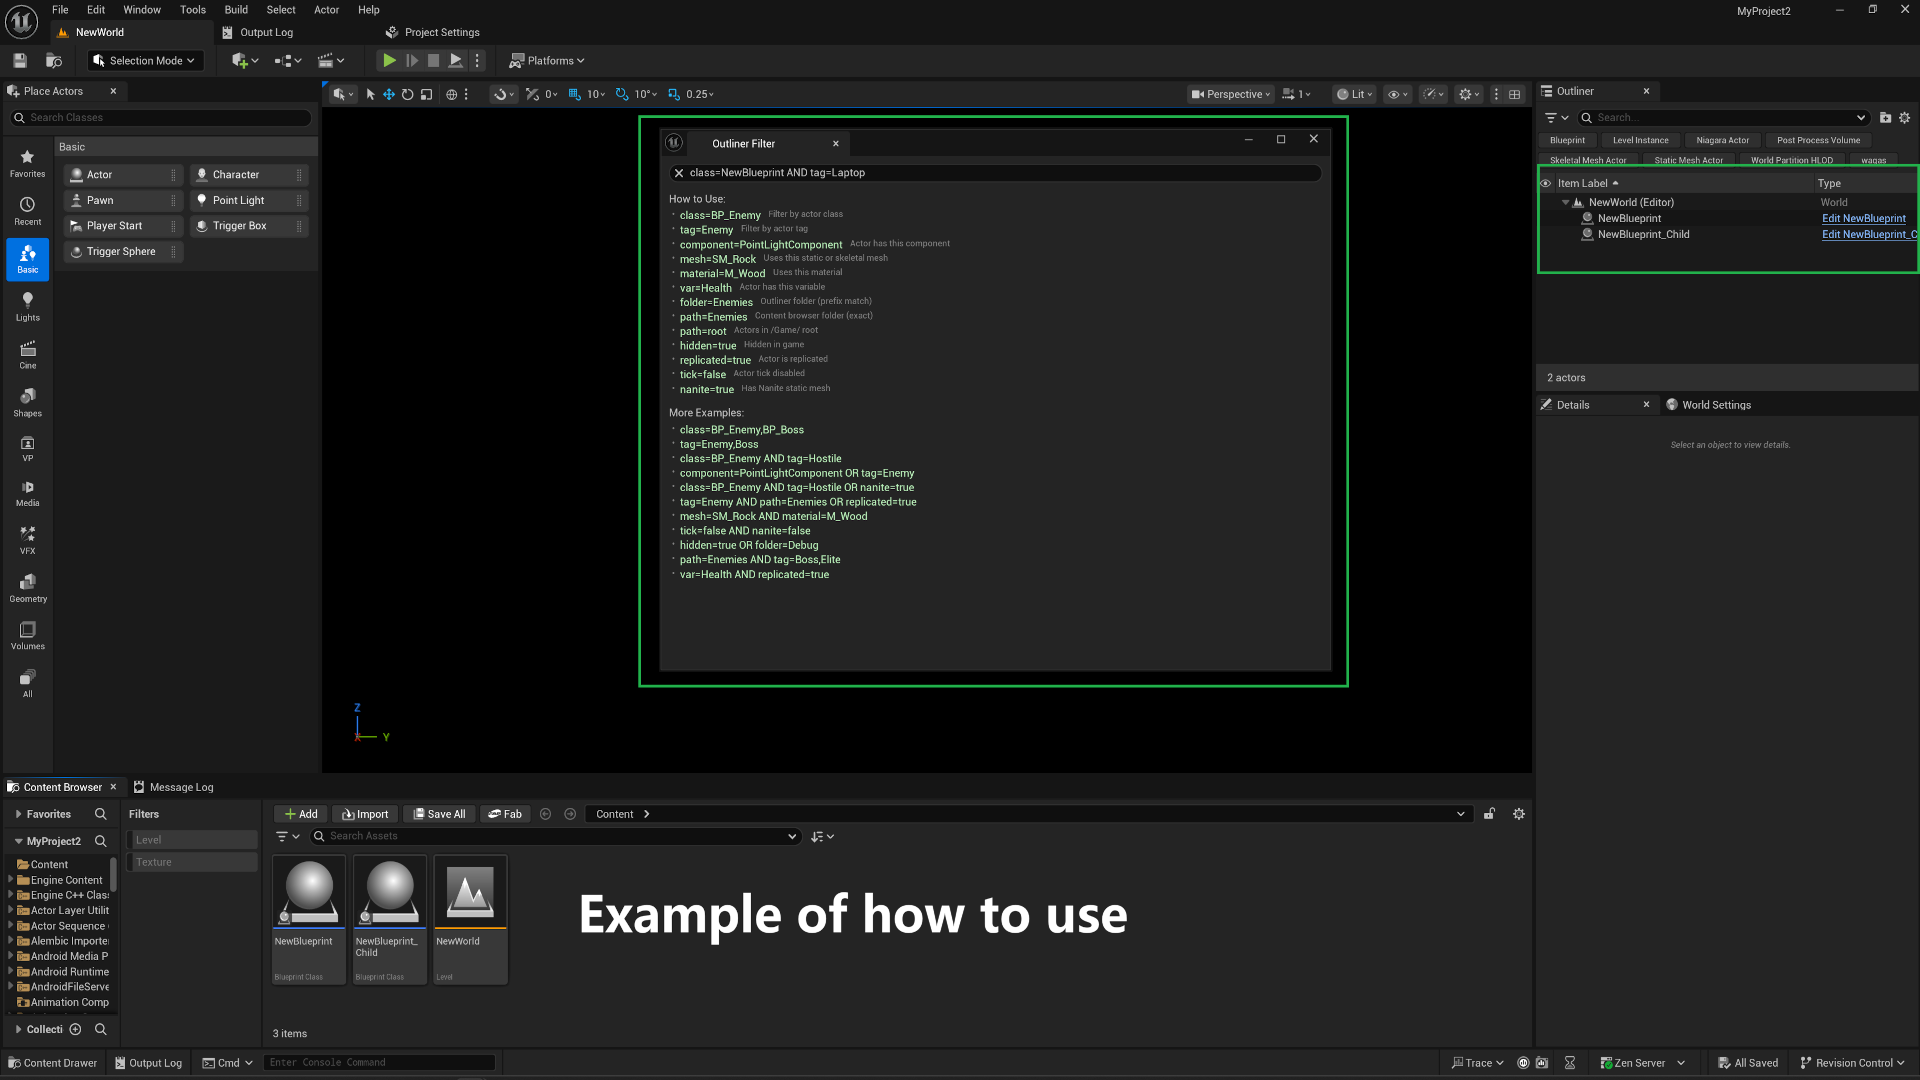This screenshot has width=1920, height=1080.
Task: Click the Save icon in main toolbar
Action: 20,61
